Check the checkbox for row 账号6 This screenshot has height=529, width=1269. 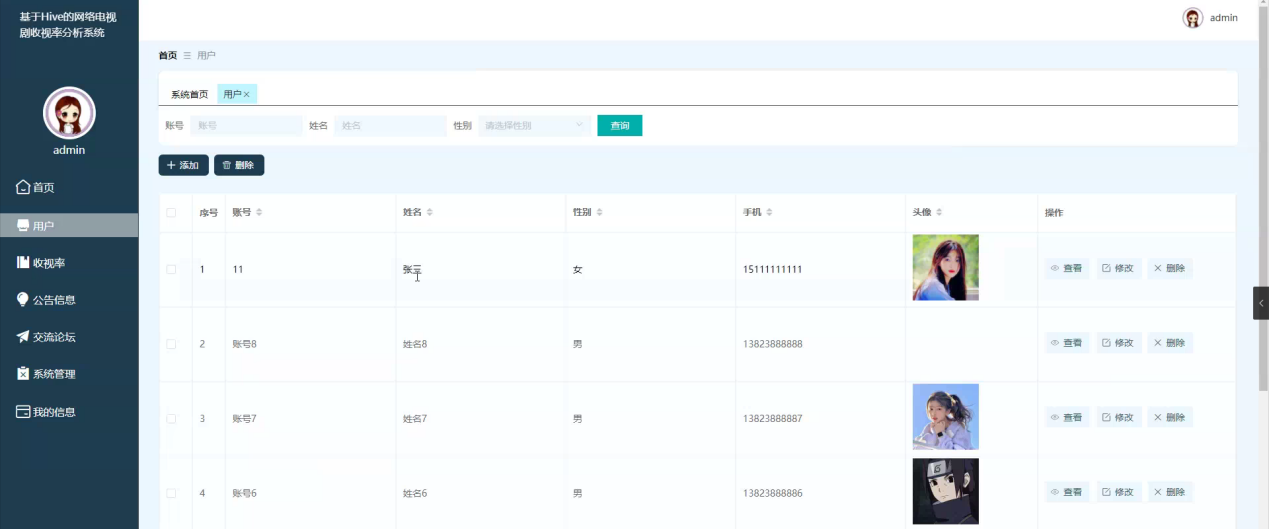171,493
